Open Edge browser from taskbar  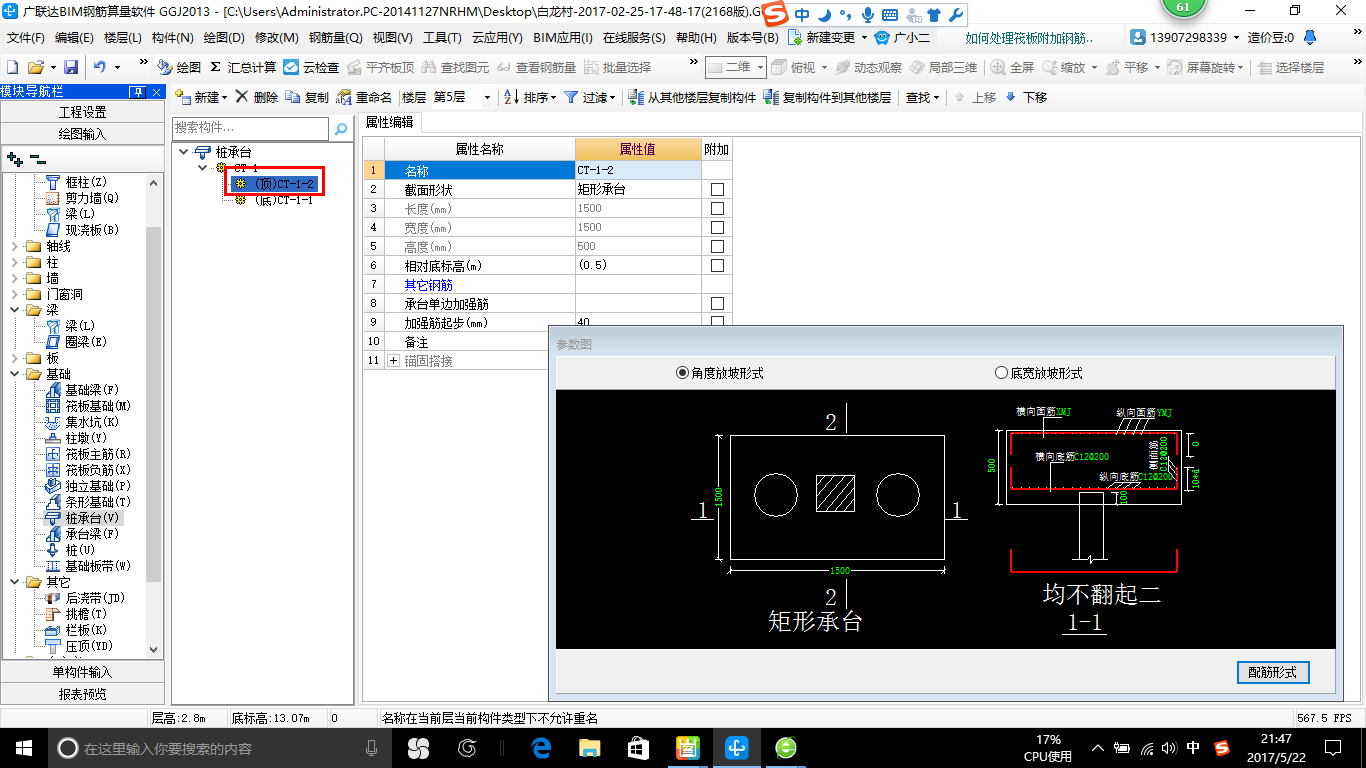[542, 747]
